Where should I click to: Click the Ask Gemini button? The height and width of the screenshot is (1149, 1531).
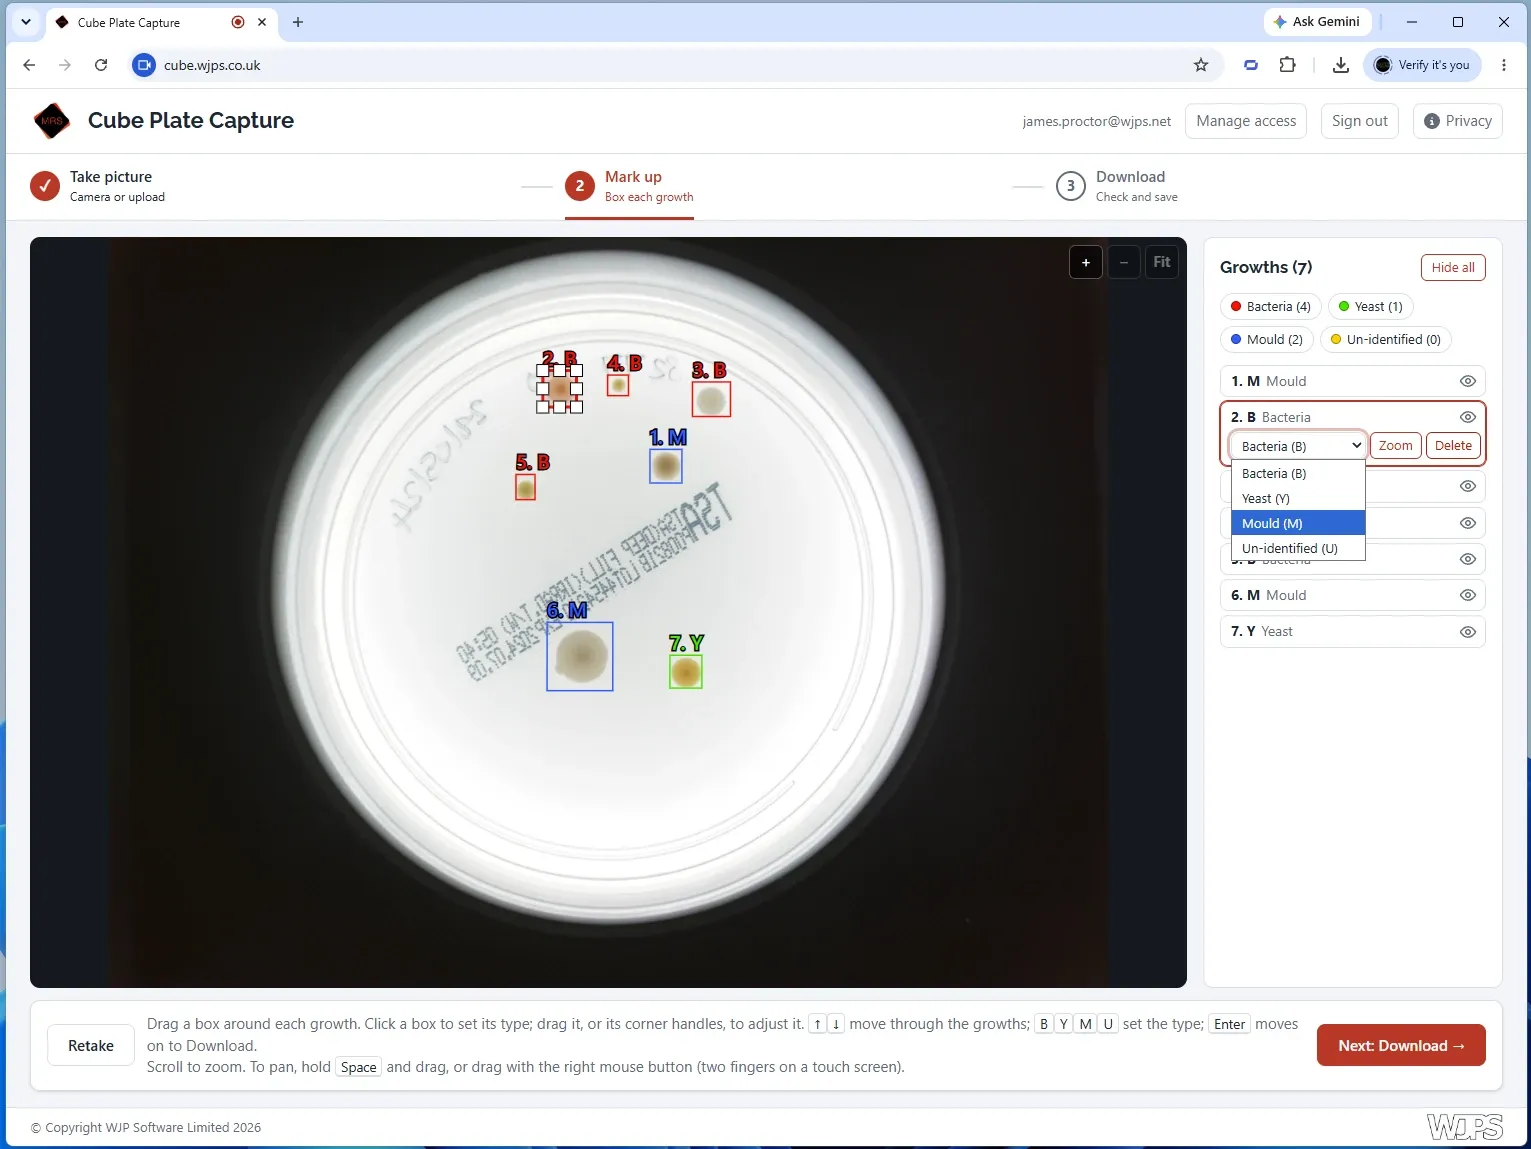(x=1317, y=22)
